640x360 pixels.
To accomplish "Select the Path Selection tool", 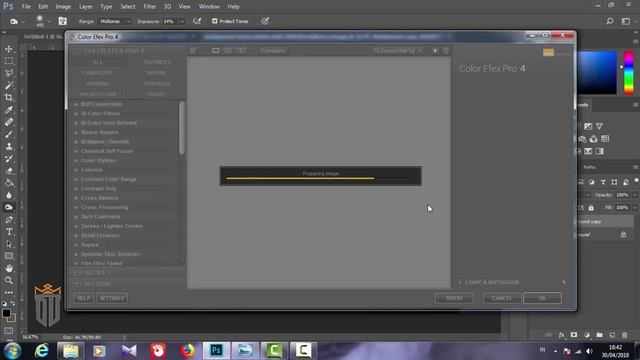I will 9,244.
